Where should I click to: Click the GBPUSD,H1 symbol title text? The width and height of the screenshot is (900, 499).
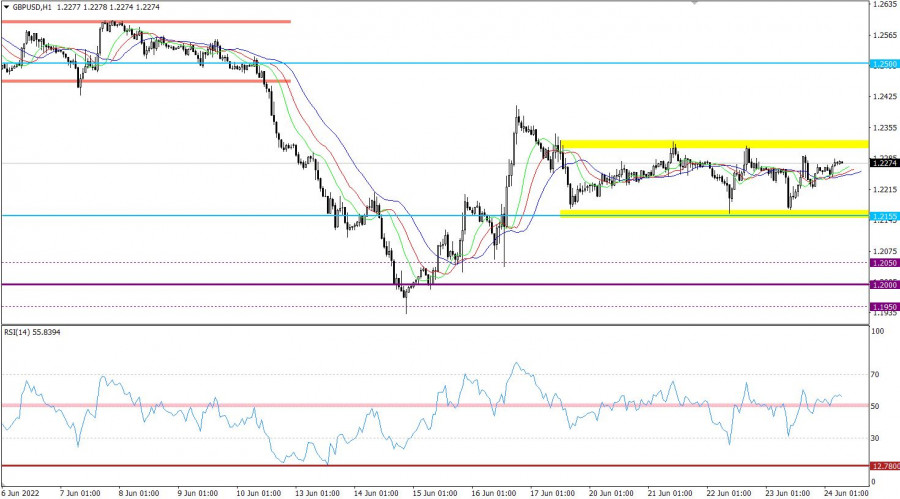click(33, 7)
